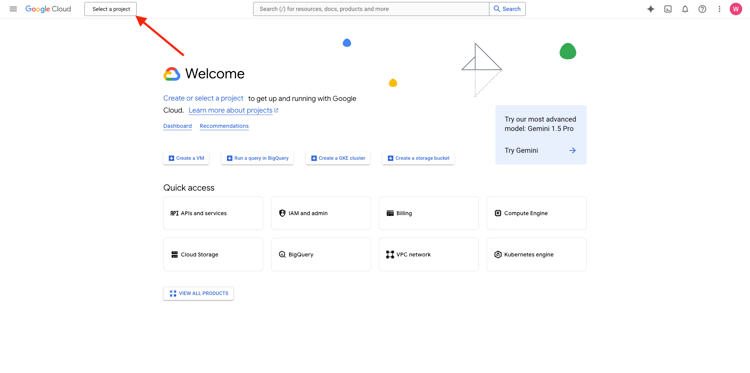Focus the resources search field

tap(371, 9)
